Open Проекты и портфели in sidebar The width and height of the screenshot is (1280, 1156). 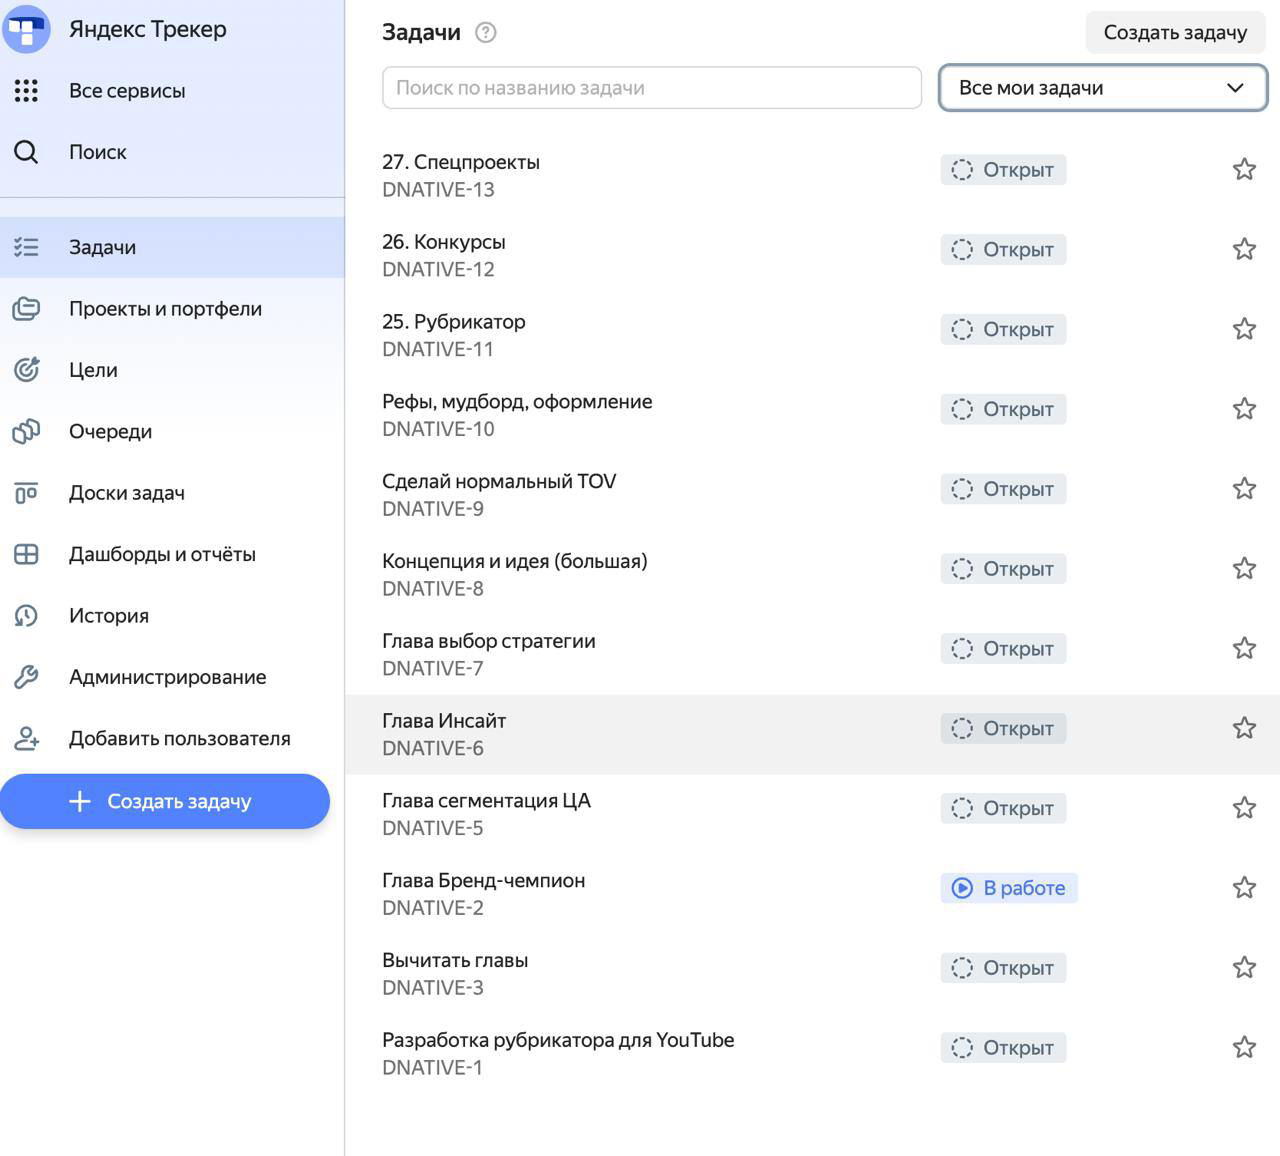pyautogui.click(x=165, y=309)
